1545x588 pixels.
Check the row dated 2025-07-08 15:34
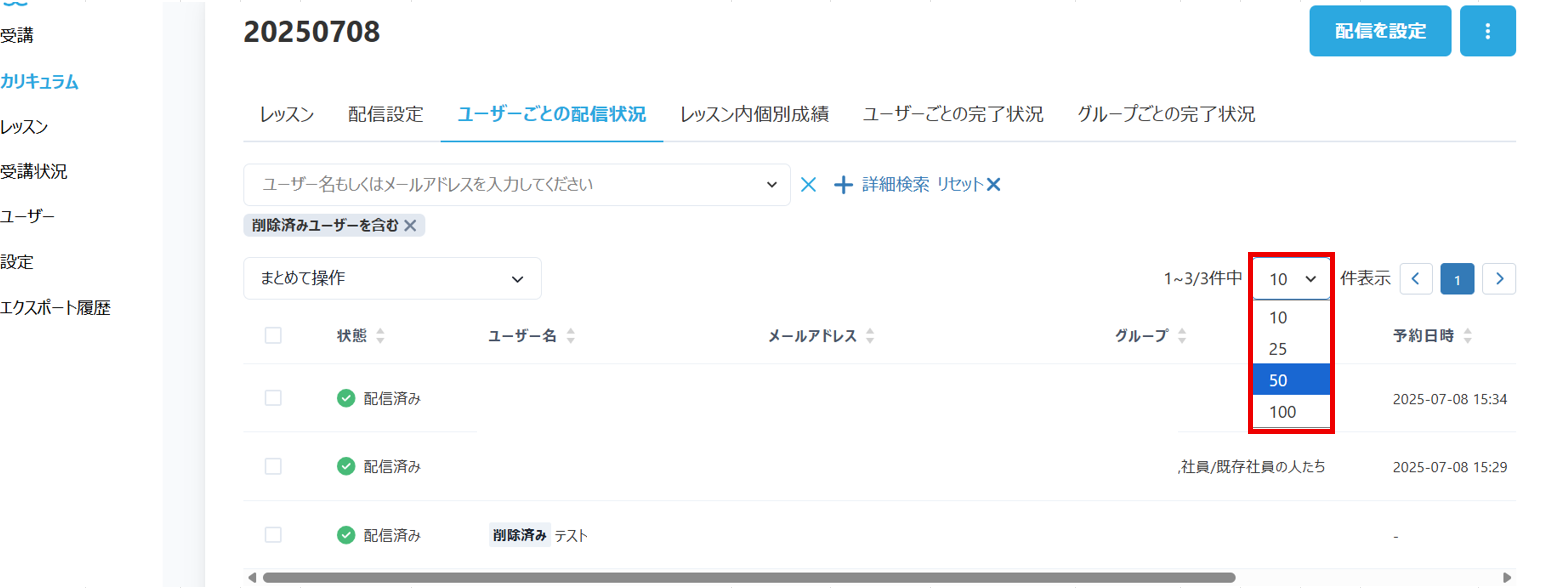[273, 398]
